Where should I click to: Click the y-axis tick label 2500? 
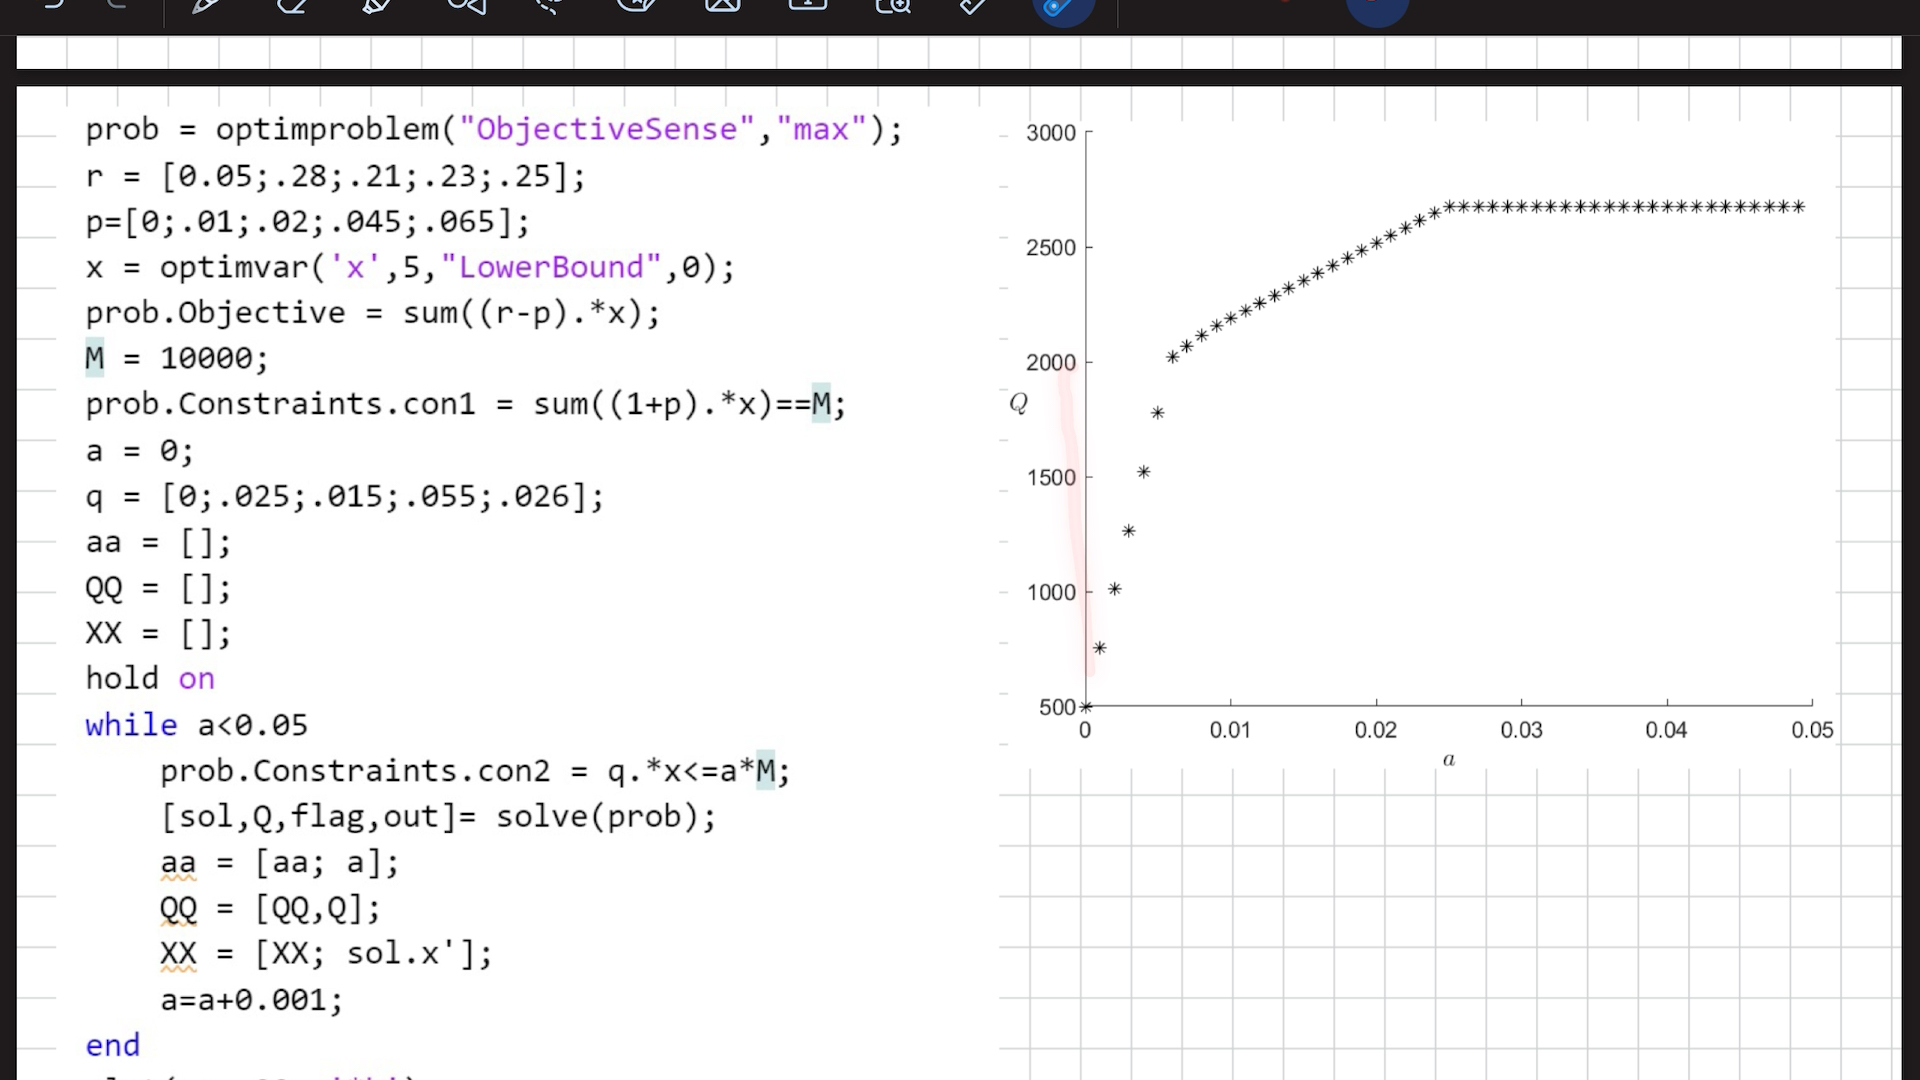pos(1051,248)
